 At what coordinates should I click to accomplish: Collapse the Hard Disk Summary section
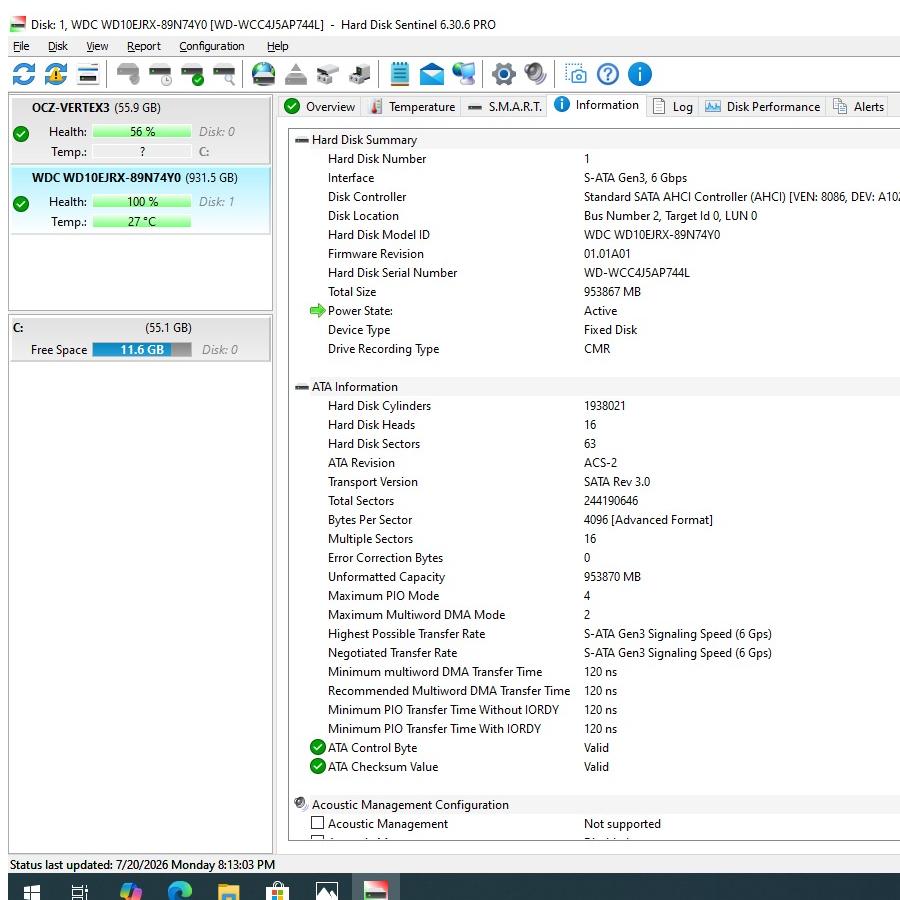click(x=301, y=140)
